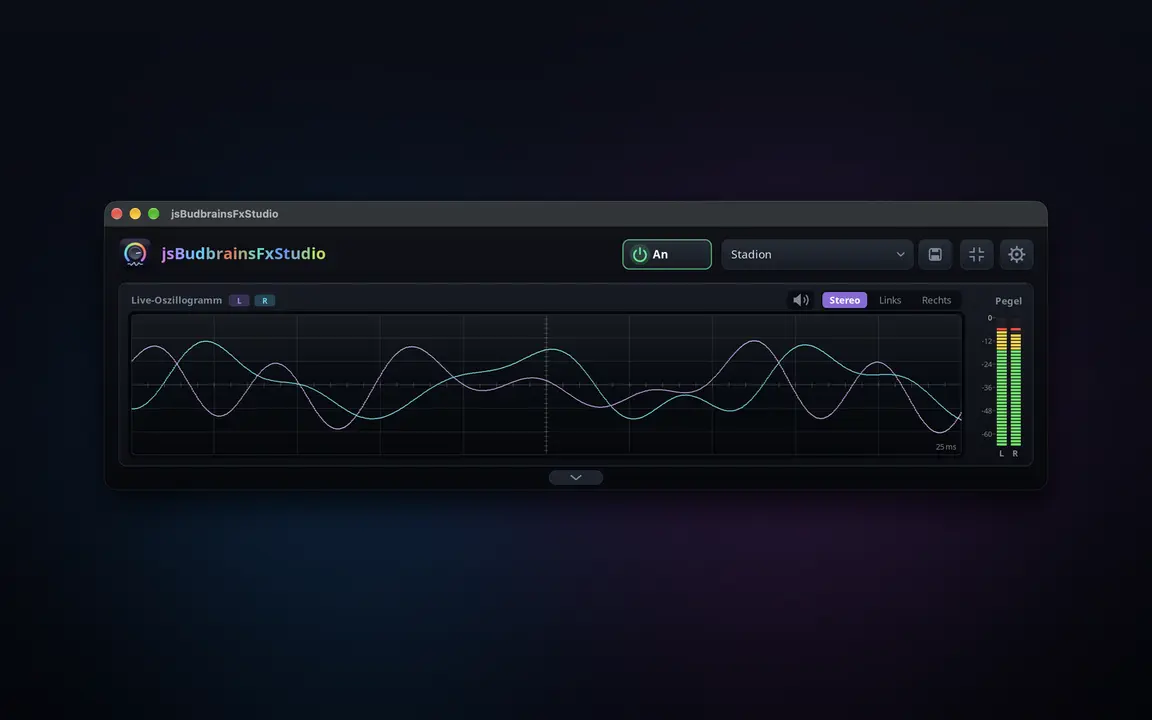The height and width of the screenshot is (720, 1152).
Task: Mute audio monitoring with the speaker icon
Action: tap(801, 300)
